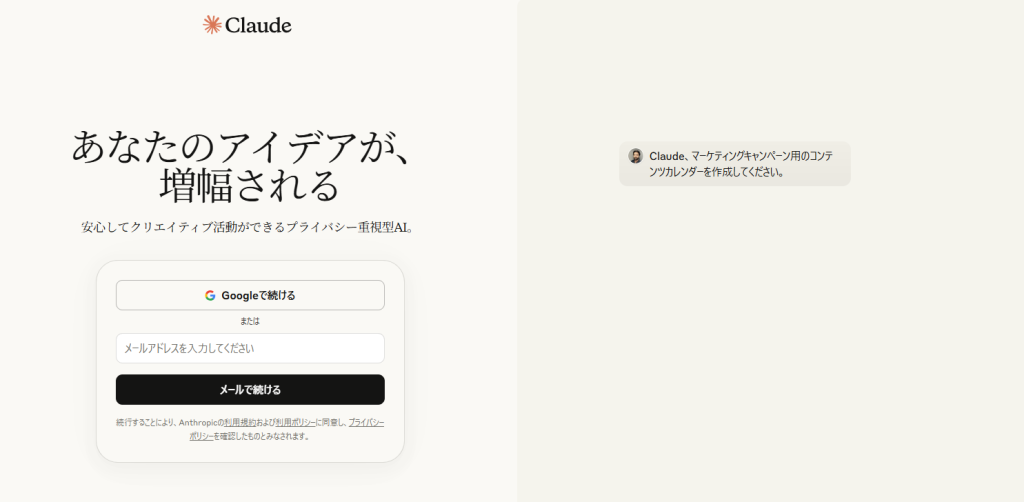The width and height of the screenshot is (1024, 502).
Task: Open the 利用ポリシー link
Action: [295, 423]
